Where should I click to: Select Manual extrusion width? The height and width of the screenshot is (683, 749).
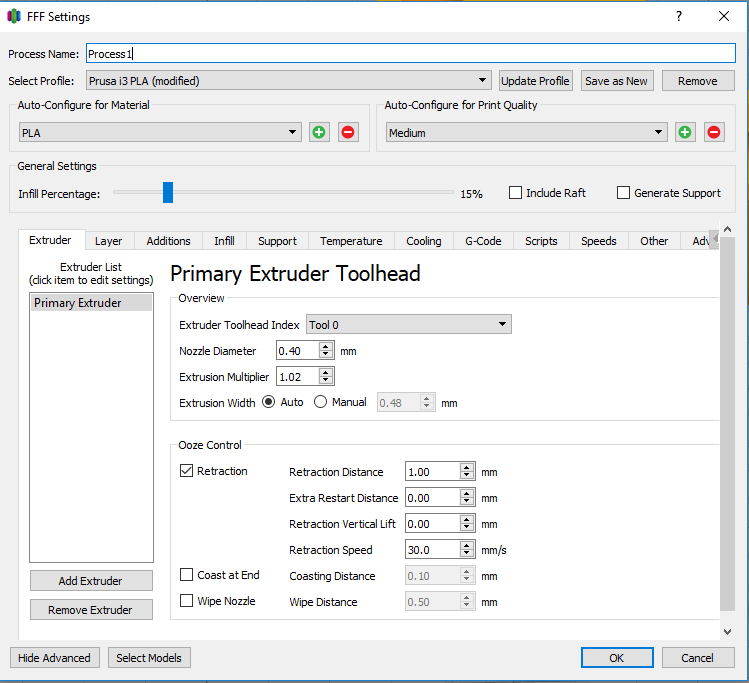321,402
